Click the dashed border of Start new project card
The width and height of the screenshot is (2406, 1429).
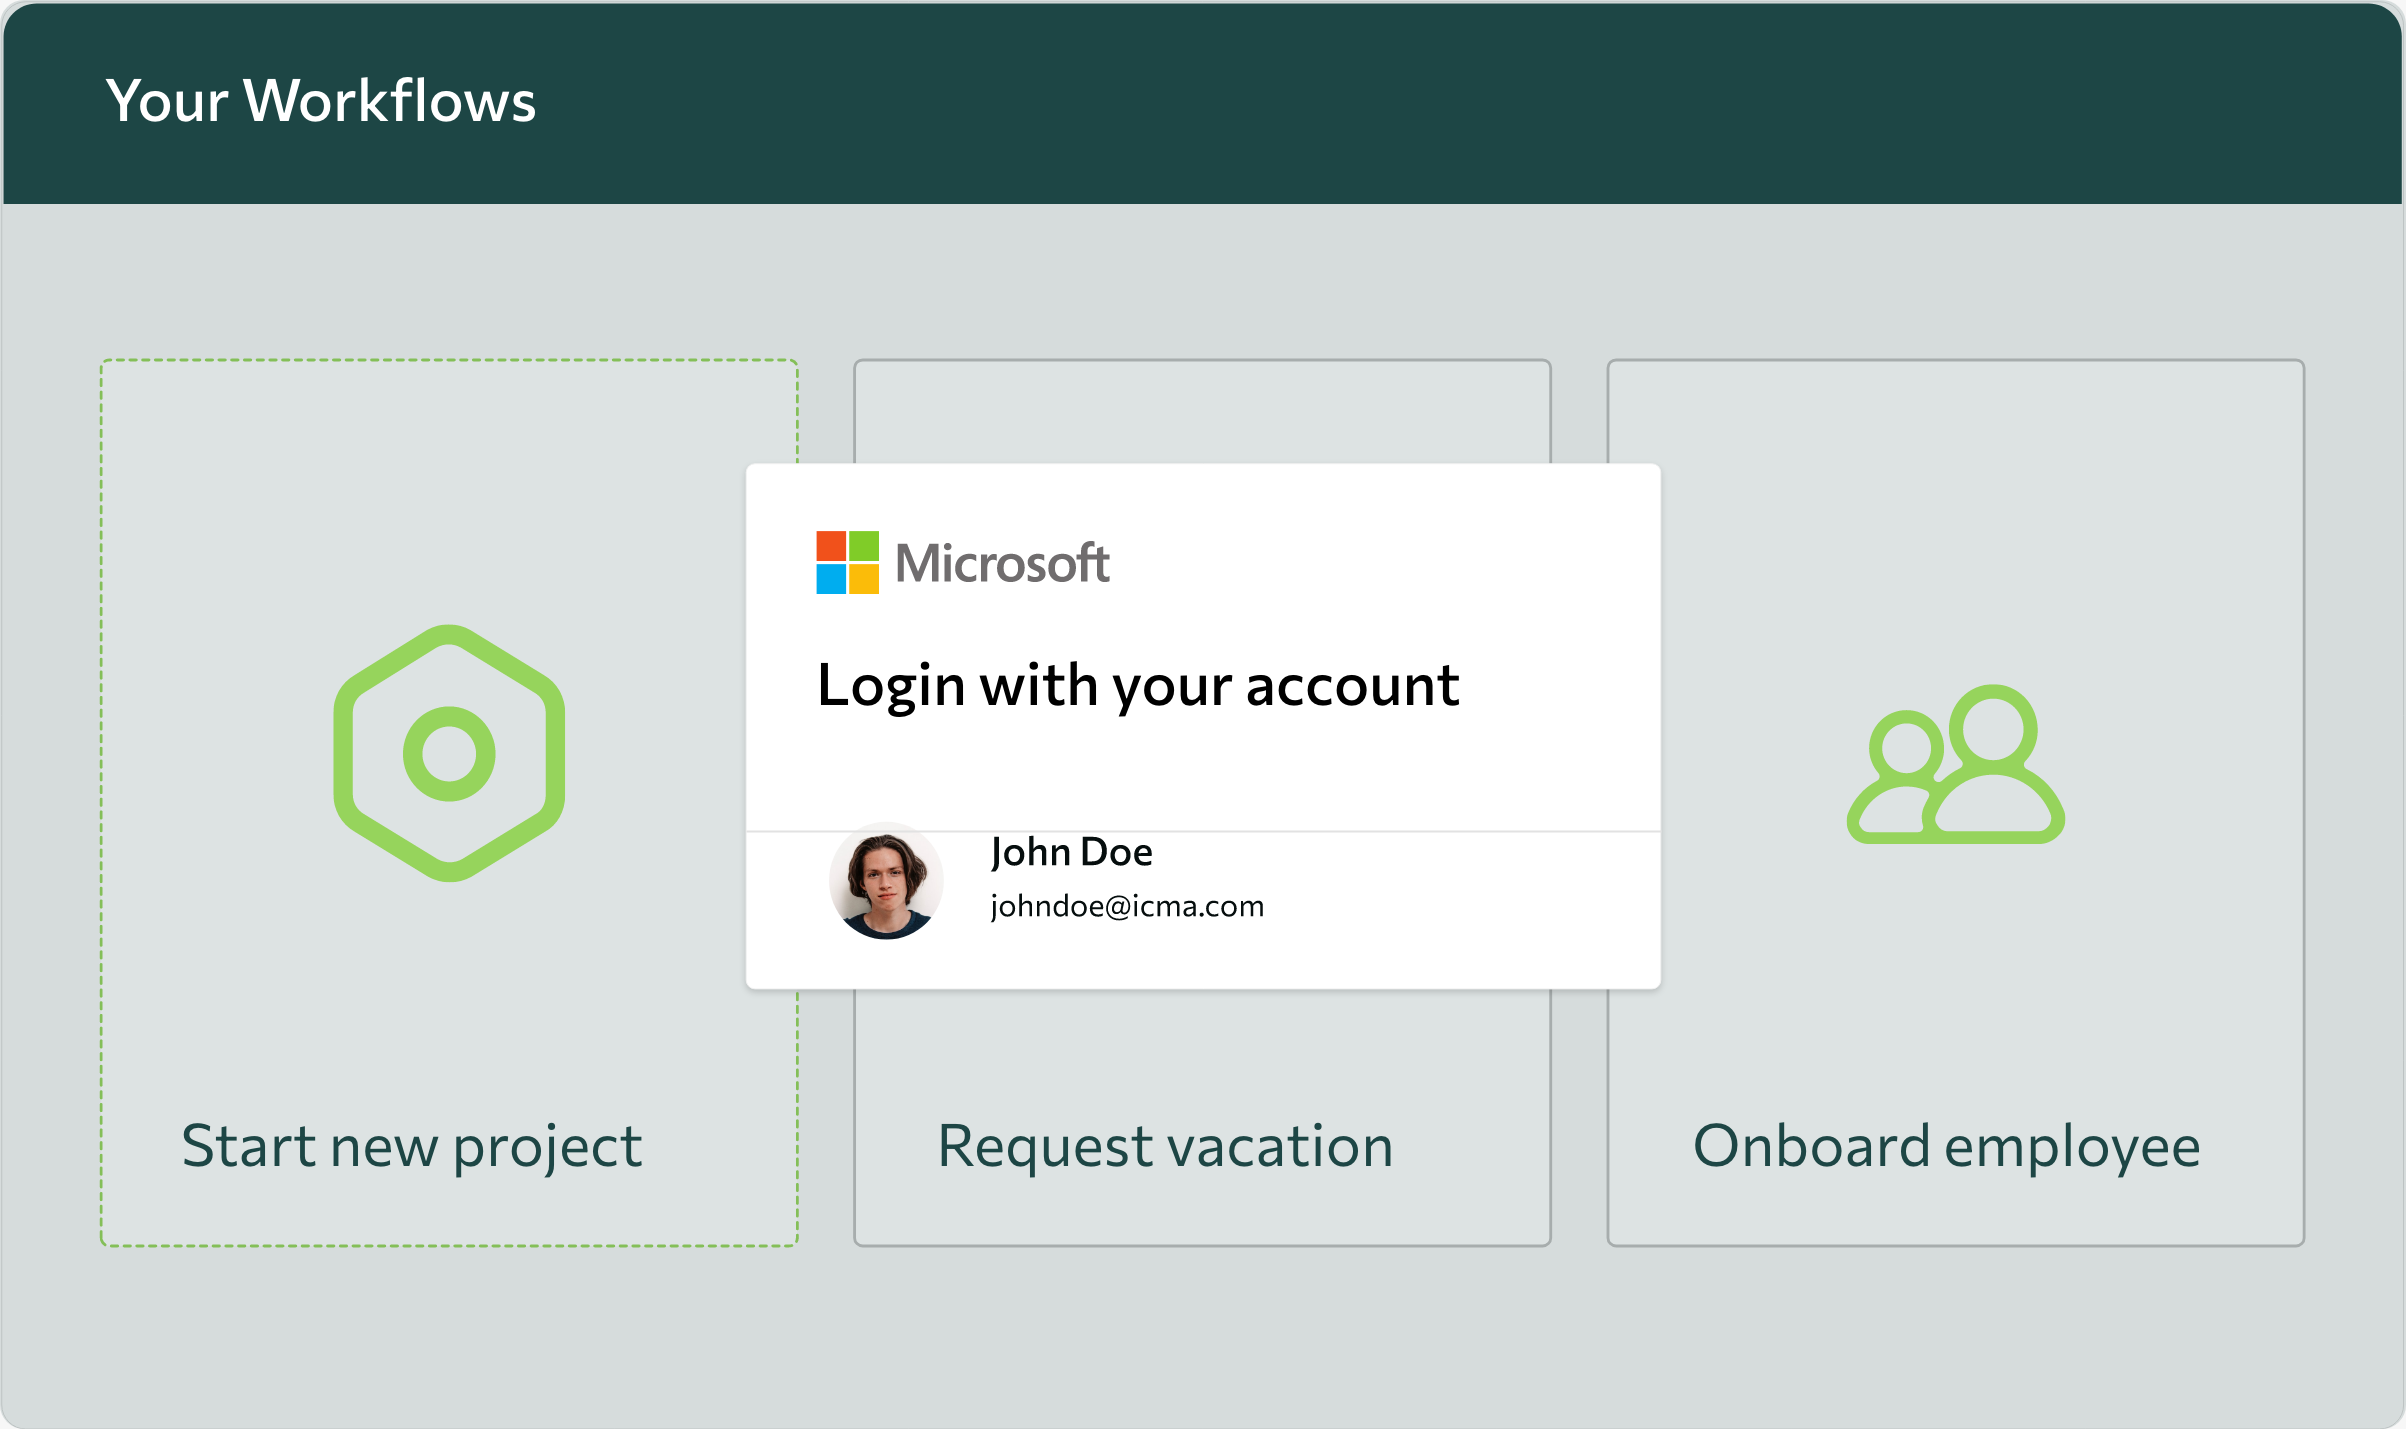click(x=448, y=360)
